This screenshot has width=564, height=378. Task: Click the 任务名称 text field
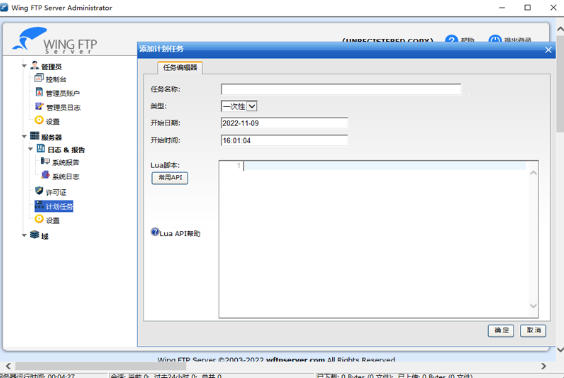(341, 89)
